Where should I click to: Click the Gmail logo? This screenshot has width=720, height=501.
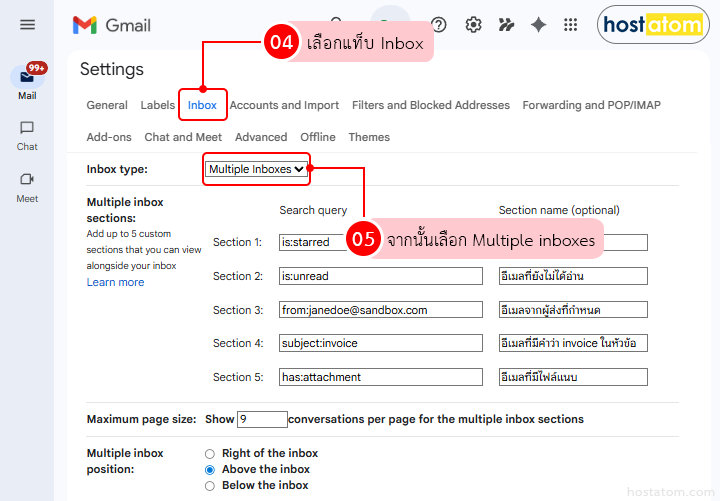112,25
